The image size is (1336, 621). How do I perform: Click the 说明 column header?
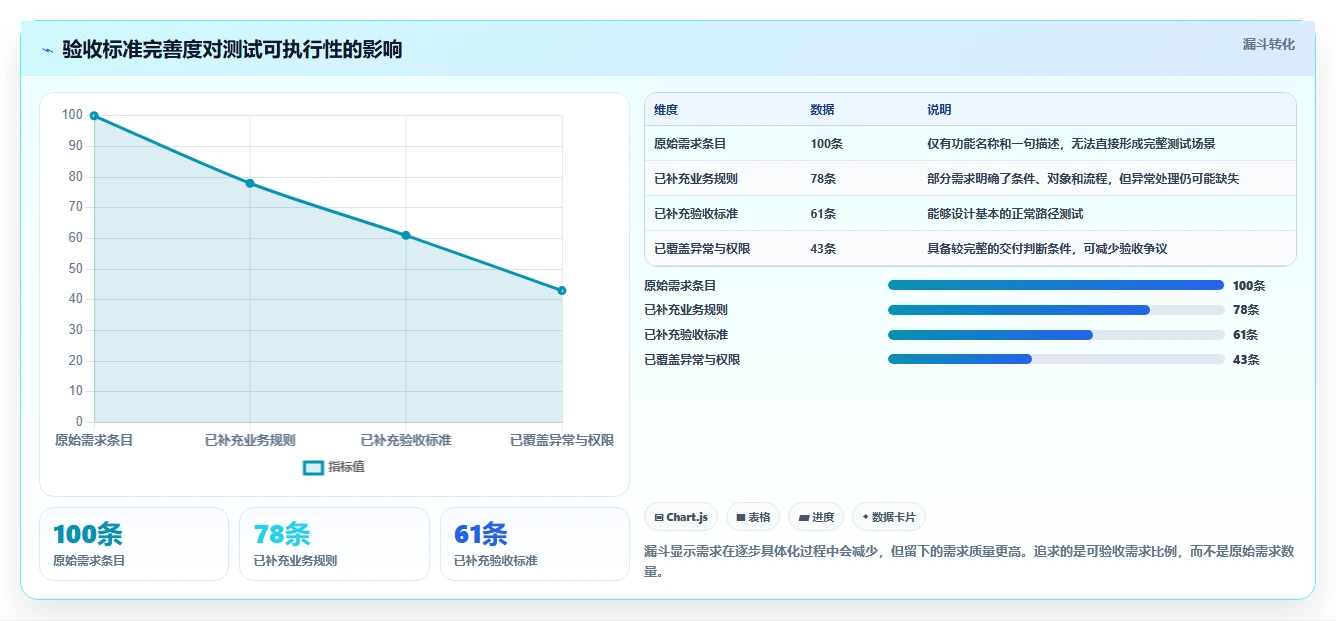pos(939,110)
